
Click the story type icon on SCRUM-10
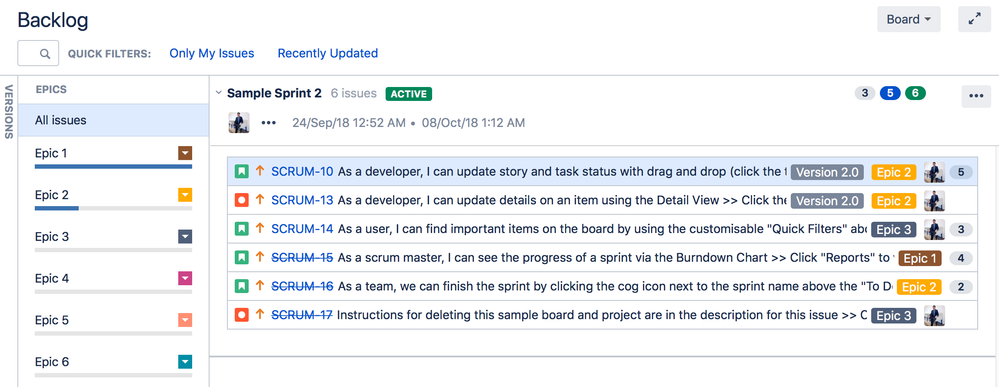(241, 172)
